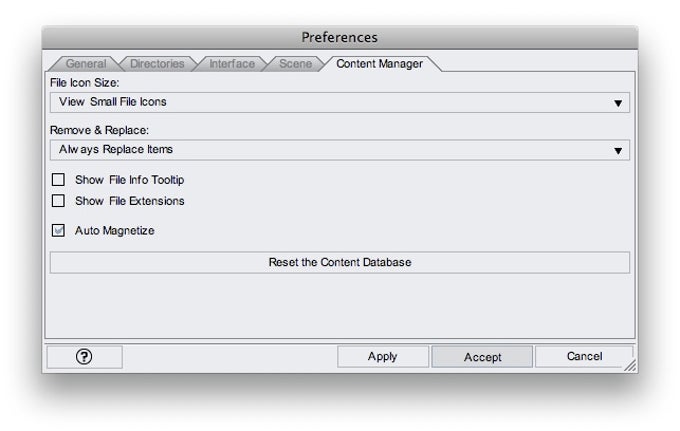Screen dimensions: 680x431
Task: Confirm changes with the Accept button
Action: coord(482,357)
